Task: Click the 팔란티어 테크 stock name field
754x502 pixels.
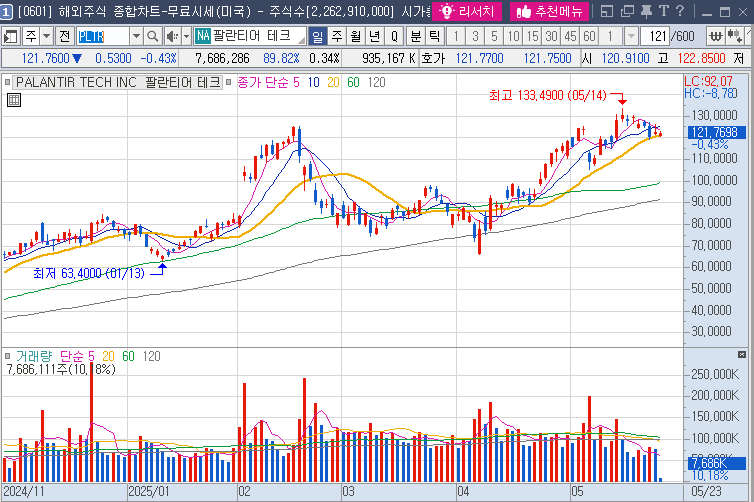Action: (x=250, y=36)
